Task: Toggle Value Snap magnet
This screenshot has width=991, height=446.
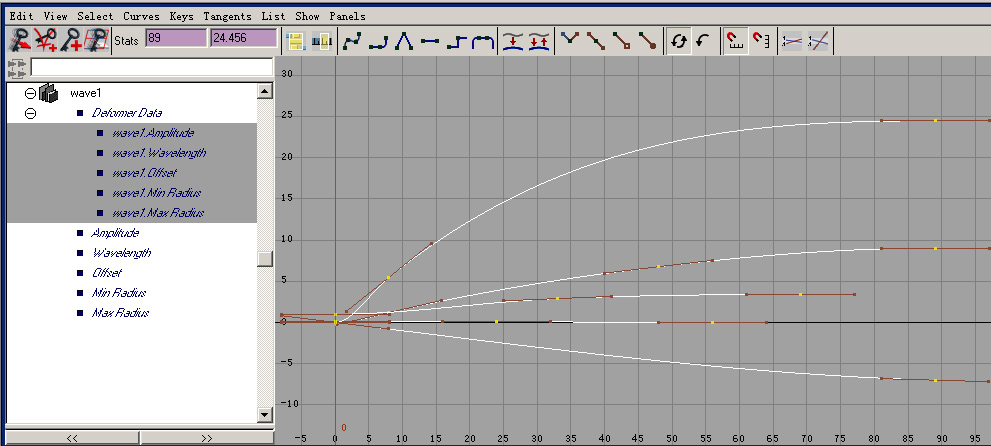Action: [761, 42]
